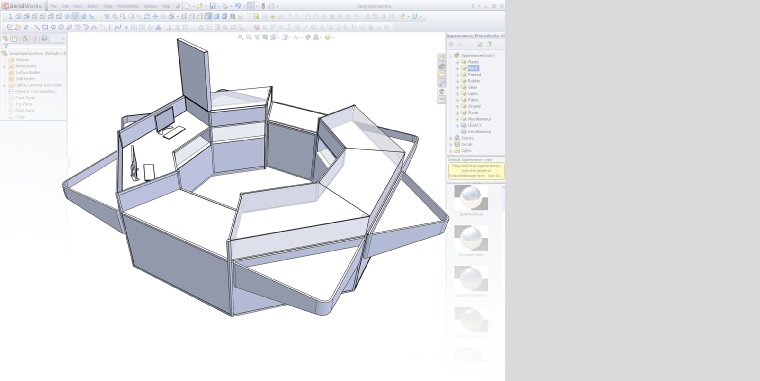
Task: Click the Save icon in the title toolbar
Action: tap(212, 6)
